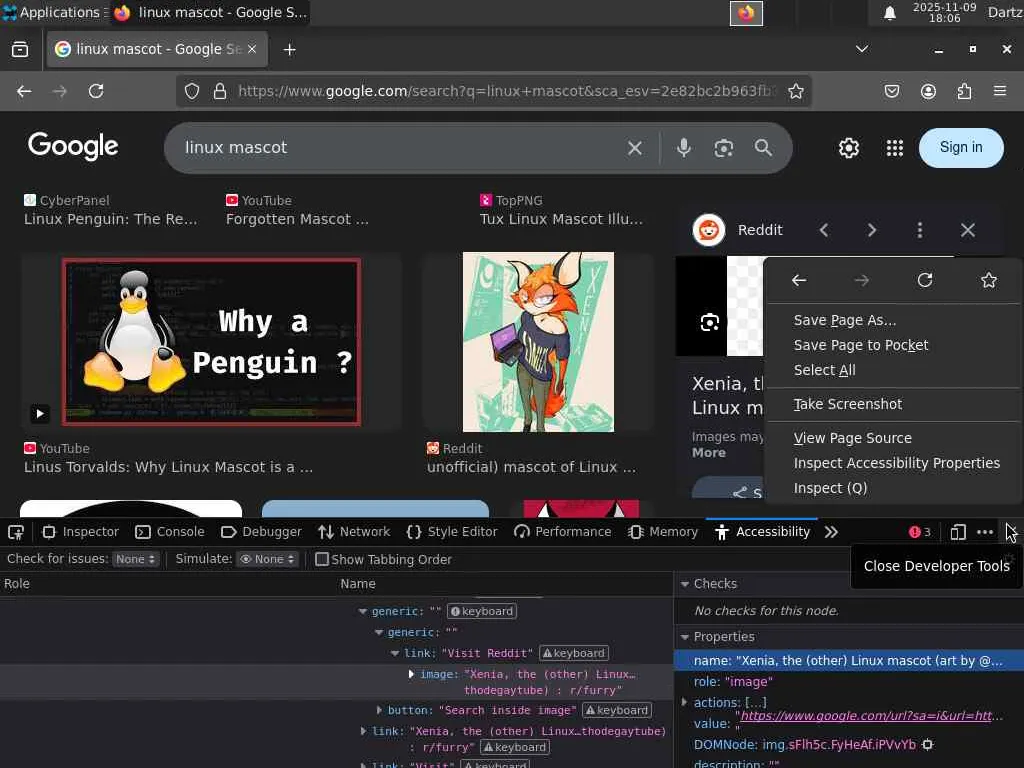Open the three-dot menu in Reddit preview
Viewport: 1024px width, 768px height.
(920, 230)
